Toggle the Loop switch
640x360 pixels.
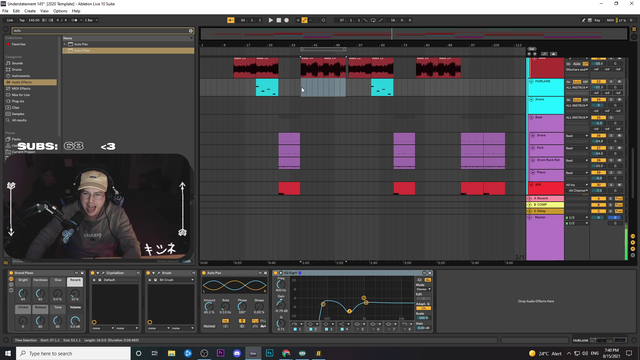373,20
